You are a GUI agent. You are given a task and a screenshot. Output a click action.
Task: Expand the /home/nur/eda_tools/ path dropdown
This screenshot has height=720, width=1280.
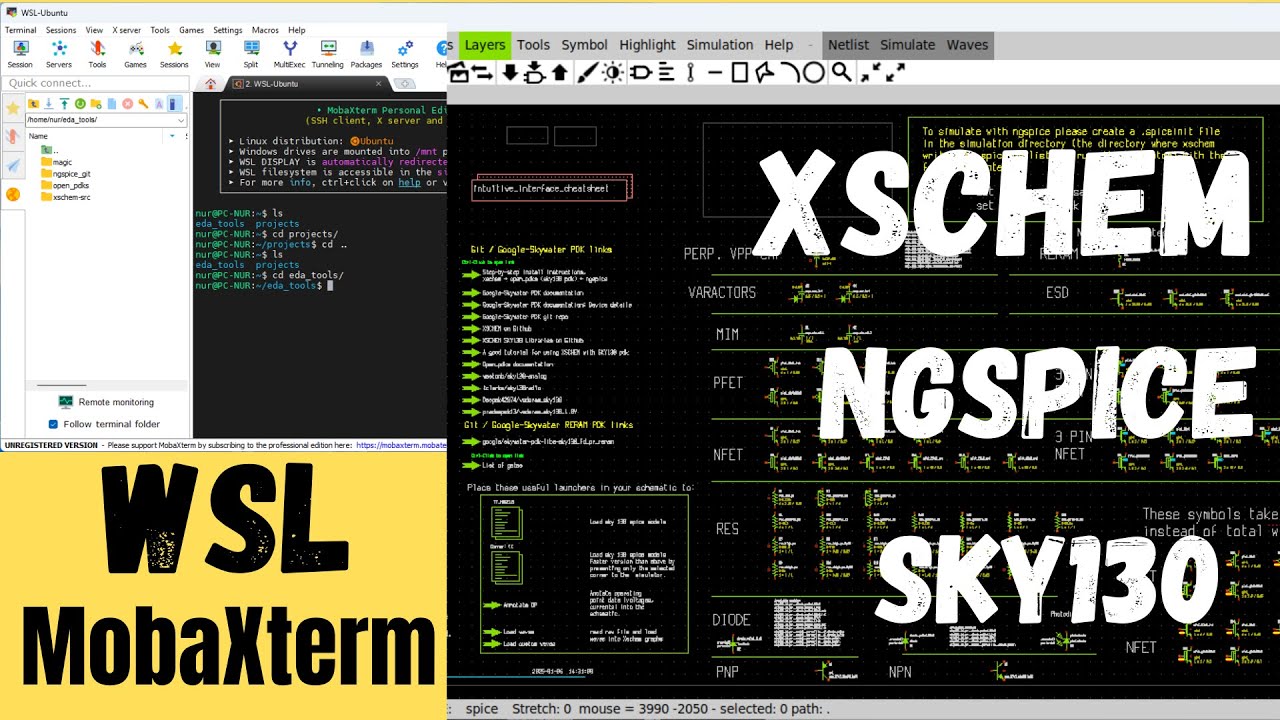(181, 120)
